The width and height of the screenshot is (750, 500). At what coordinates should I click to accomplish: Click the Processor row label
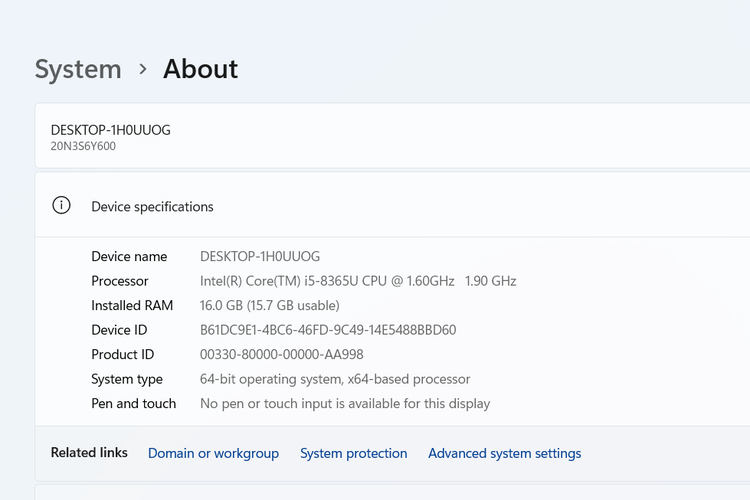(119, 281)
